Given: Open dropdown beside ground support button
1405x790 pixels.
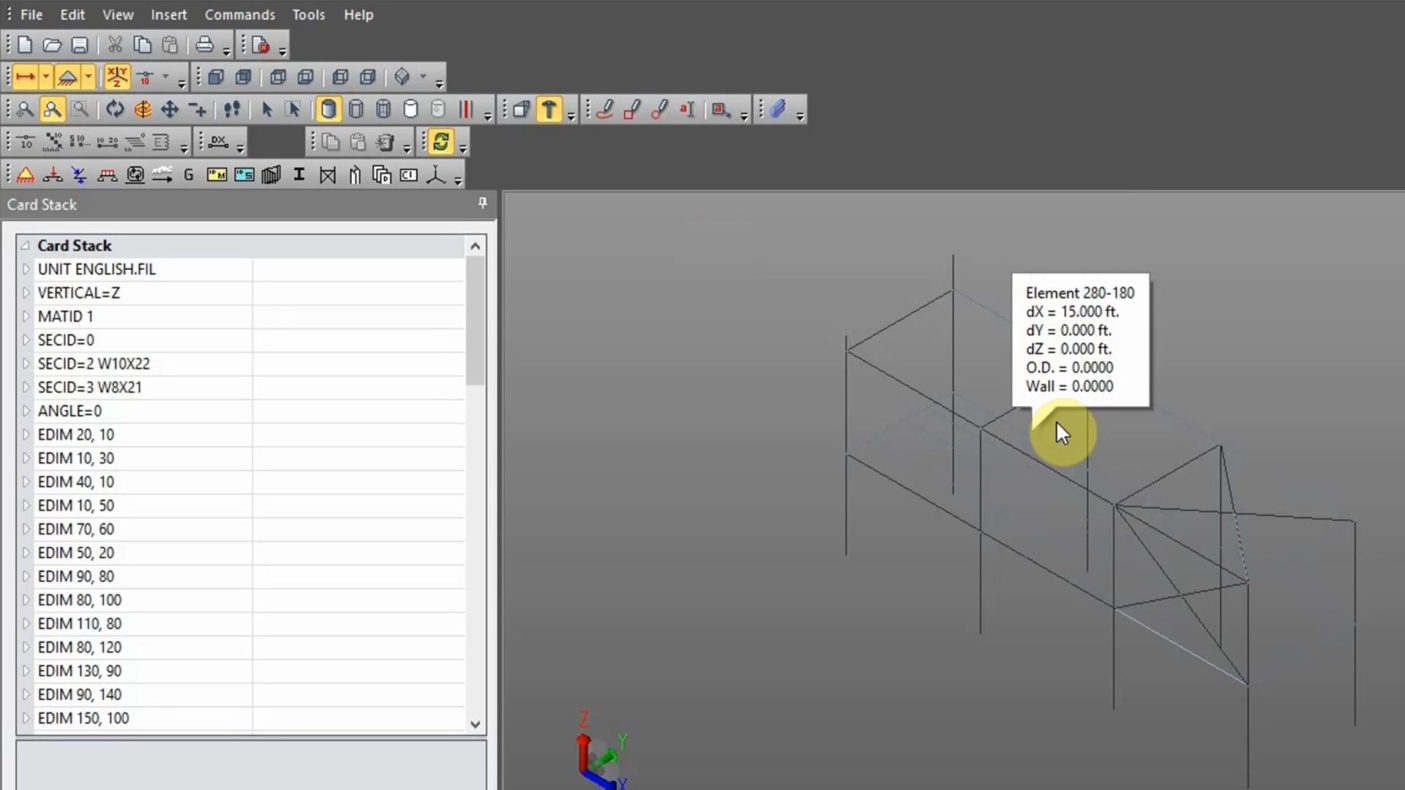Looking at the screenshot, I should pos(88,77).
